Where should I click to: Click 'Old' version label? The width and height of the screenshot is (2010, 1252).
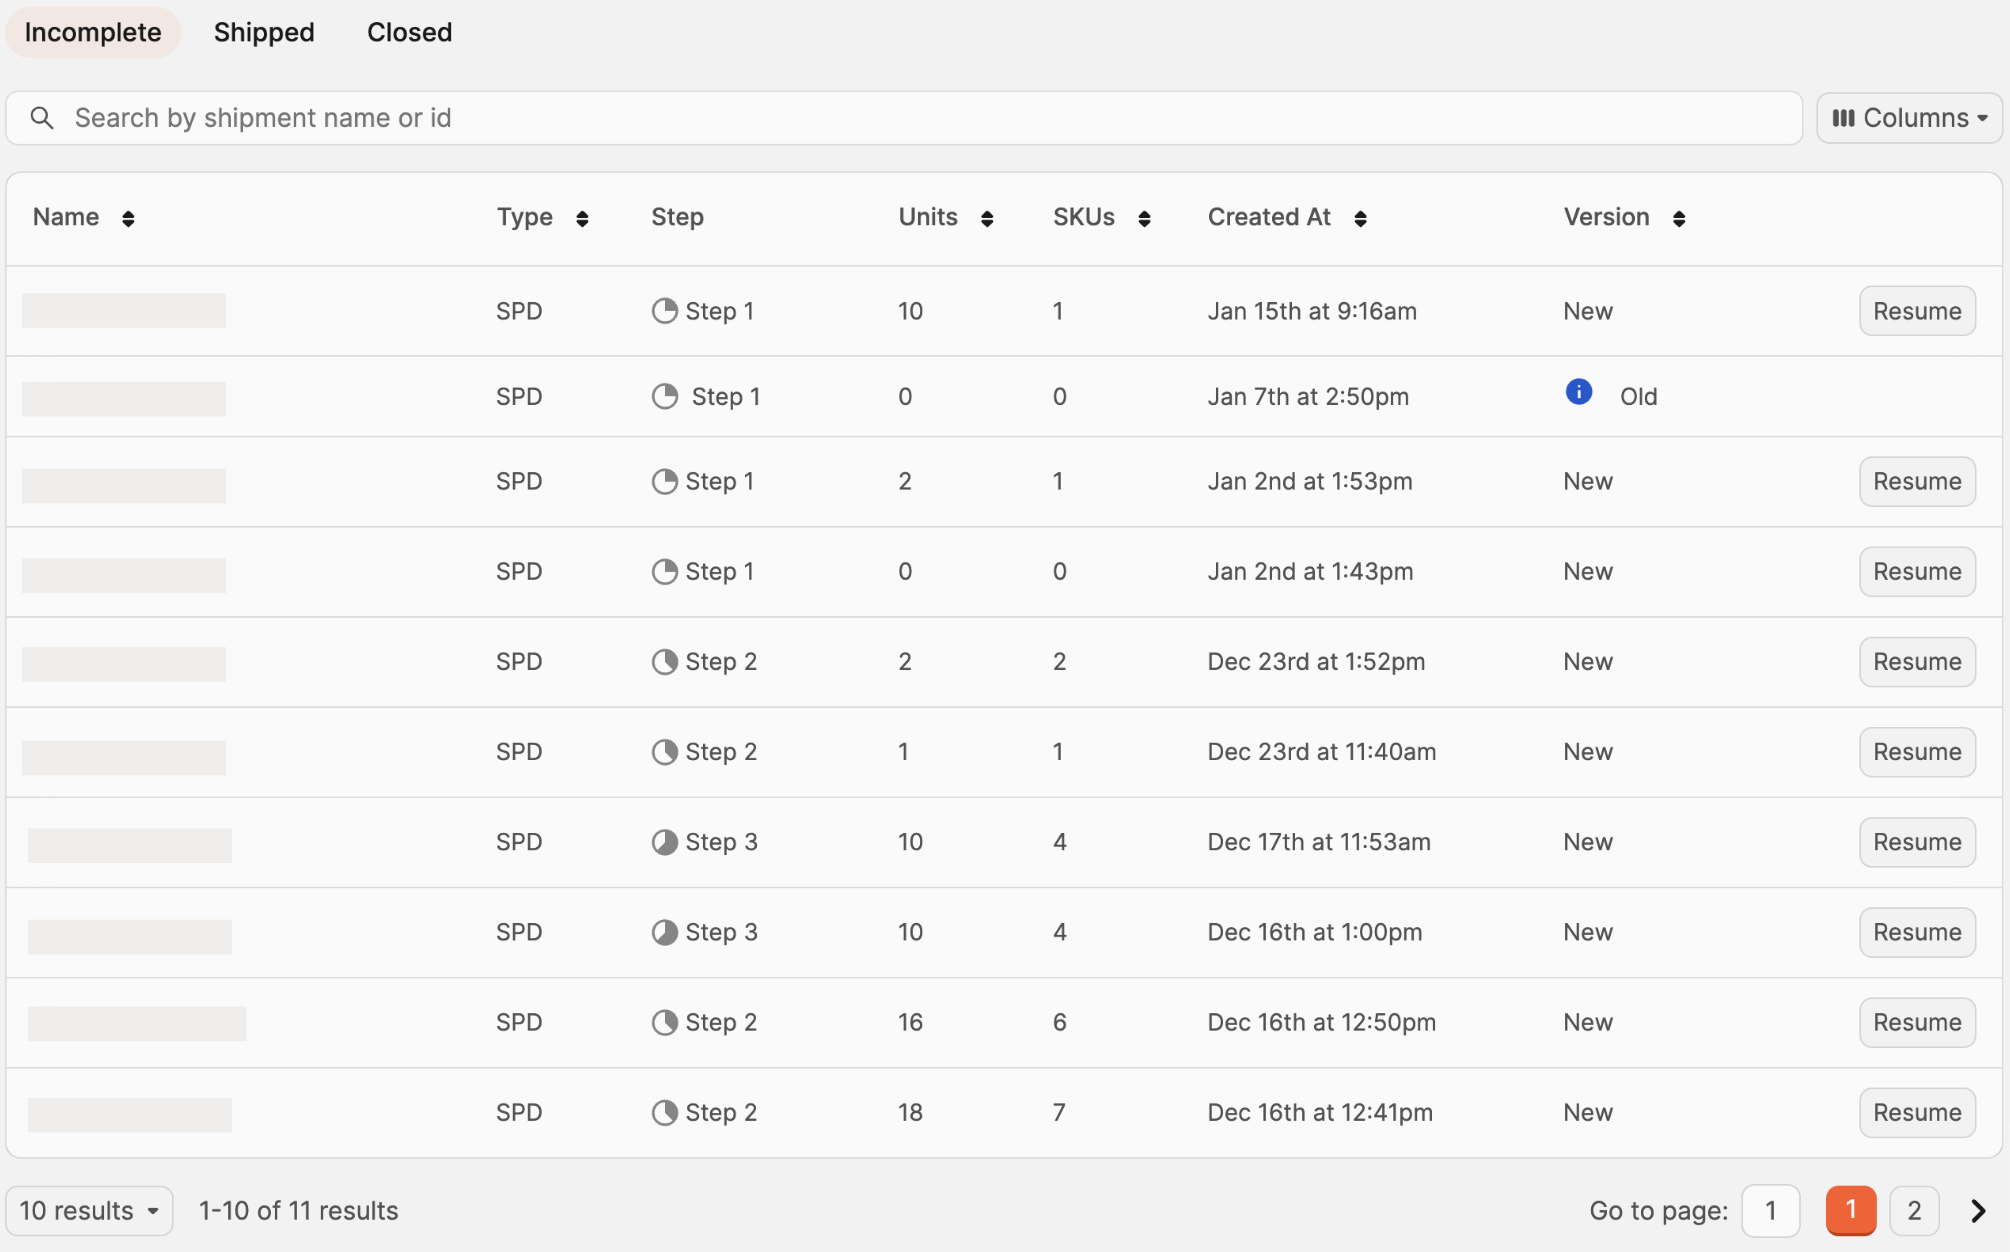[1639, 397]
